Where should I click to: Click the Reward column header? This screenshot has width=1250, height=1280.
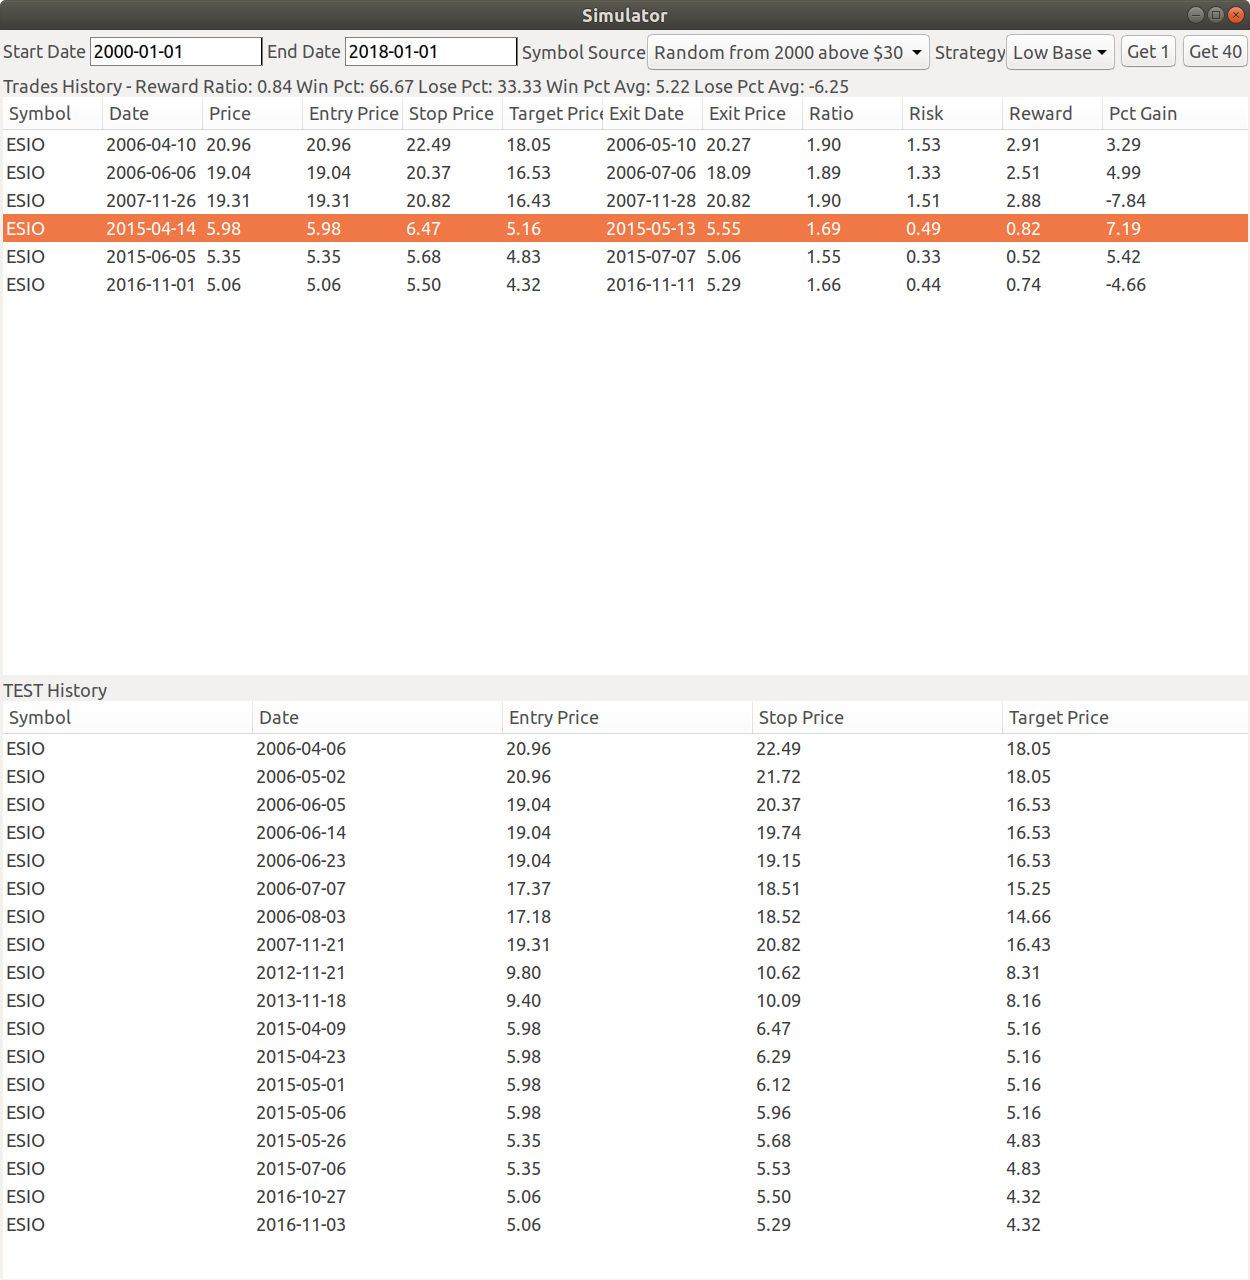pyautogui.click(x=1052, y=114)
